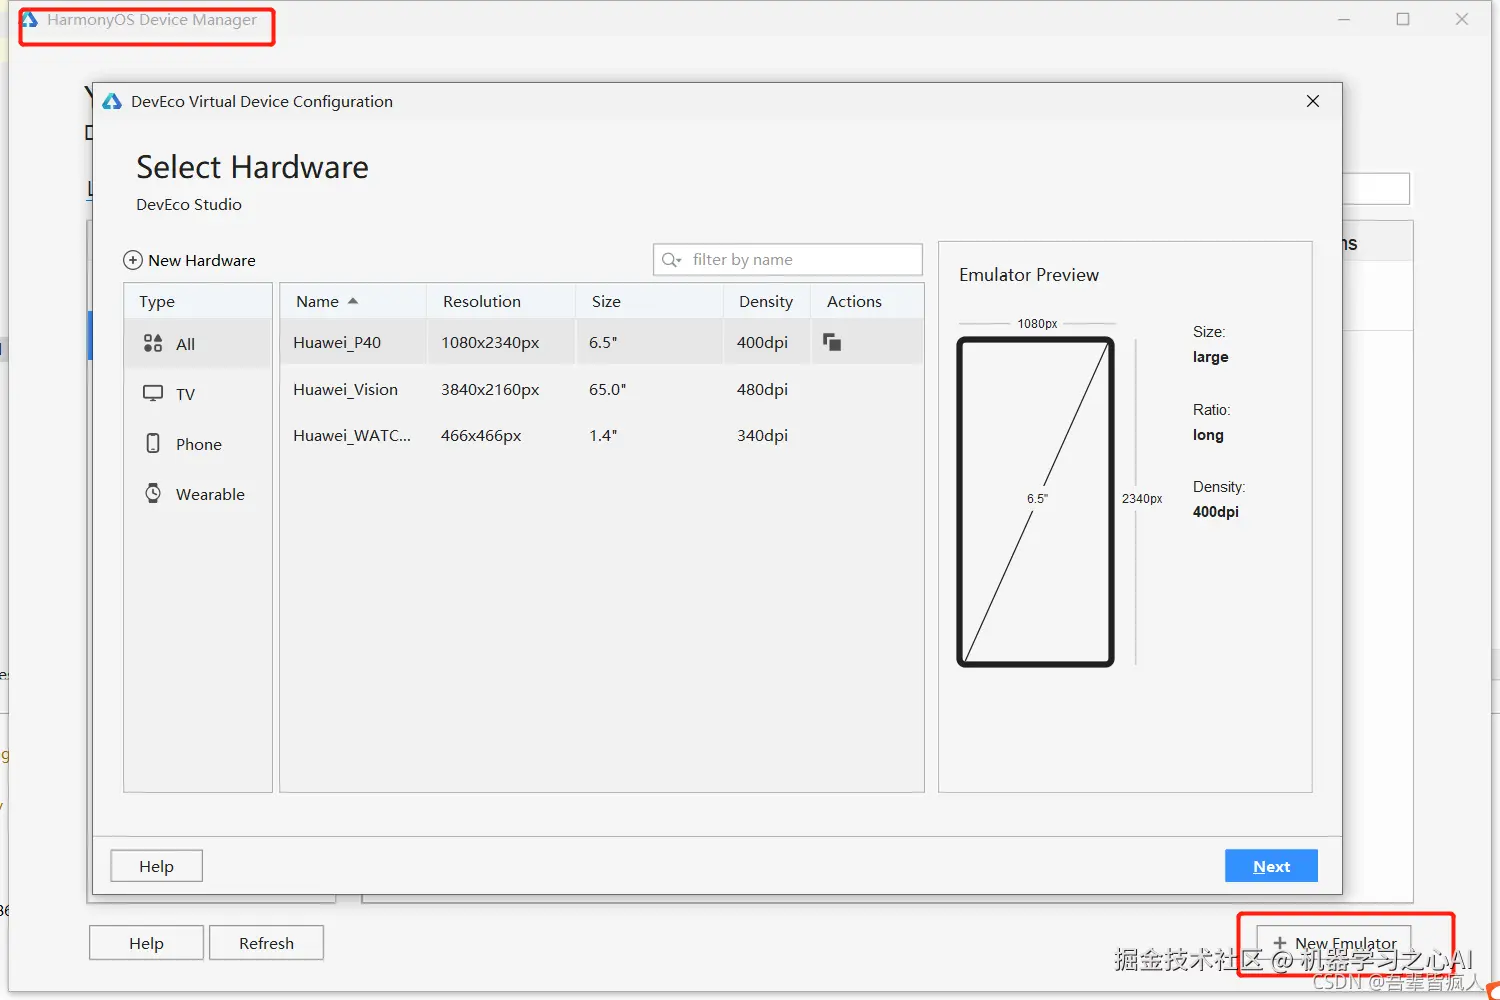Sort the table by Name column

[x=353, y=301]
